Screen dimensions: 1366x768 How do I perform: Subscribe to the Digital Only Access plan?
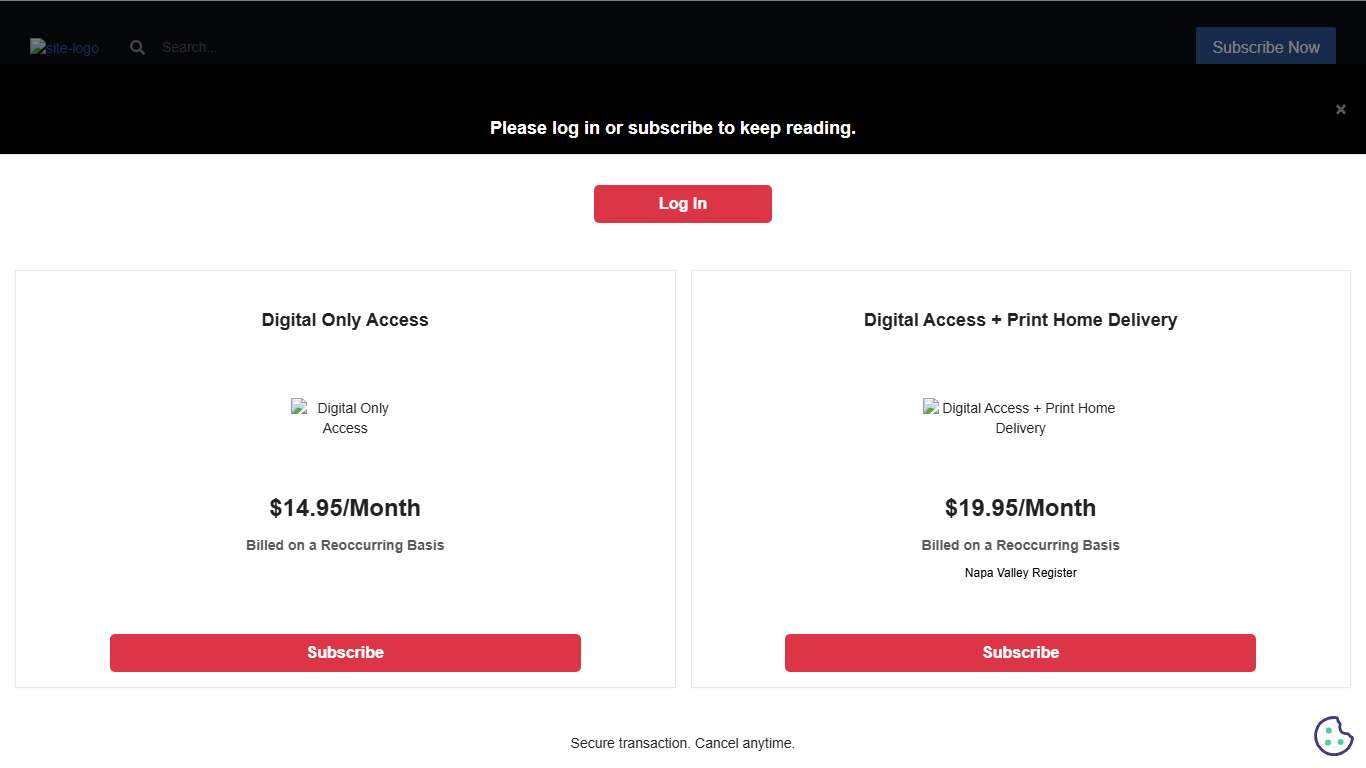[x=345, y=653]
